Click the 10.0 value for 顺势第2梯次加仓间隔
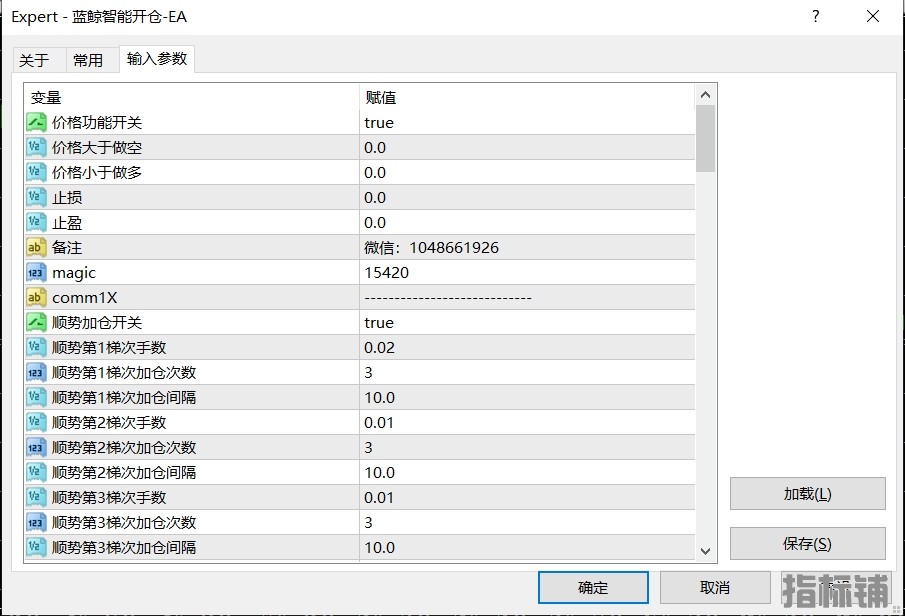Screen dimensions: 905x616 tap(527, 472)
